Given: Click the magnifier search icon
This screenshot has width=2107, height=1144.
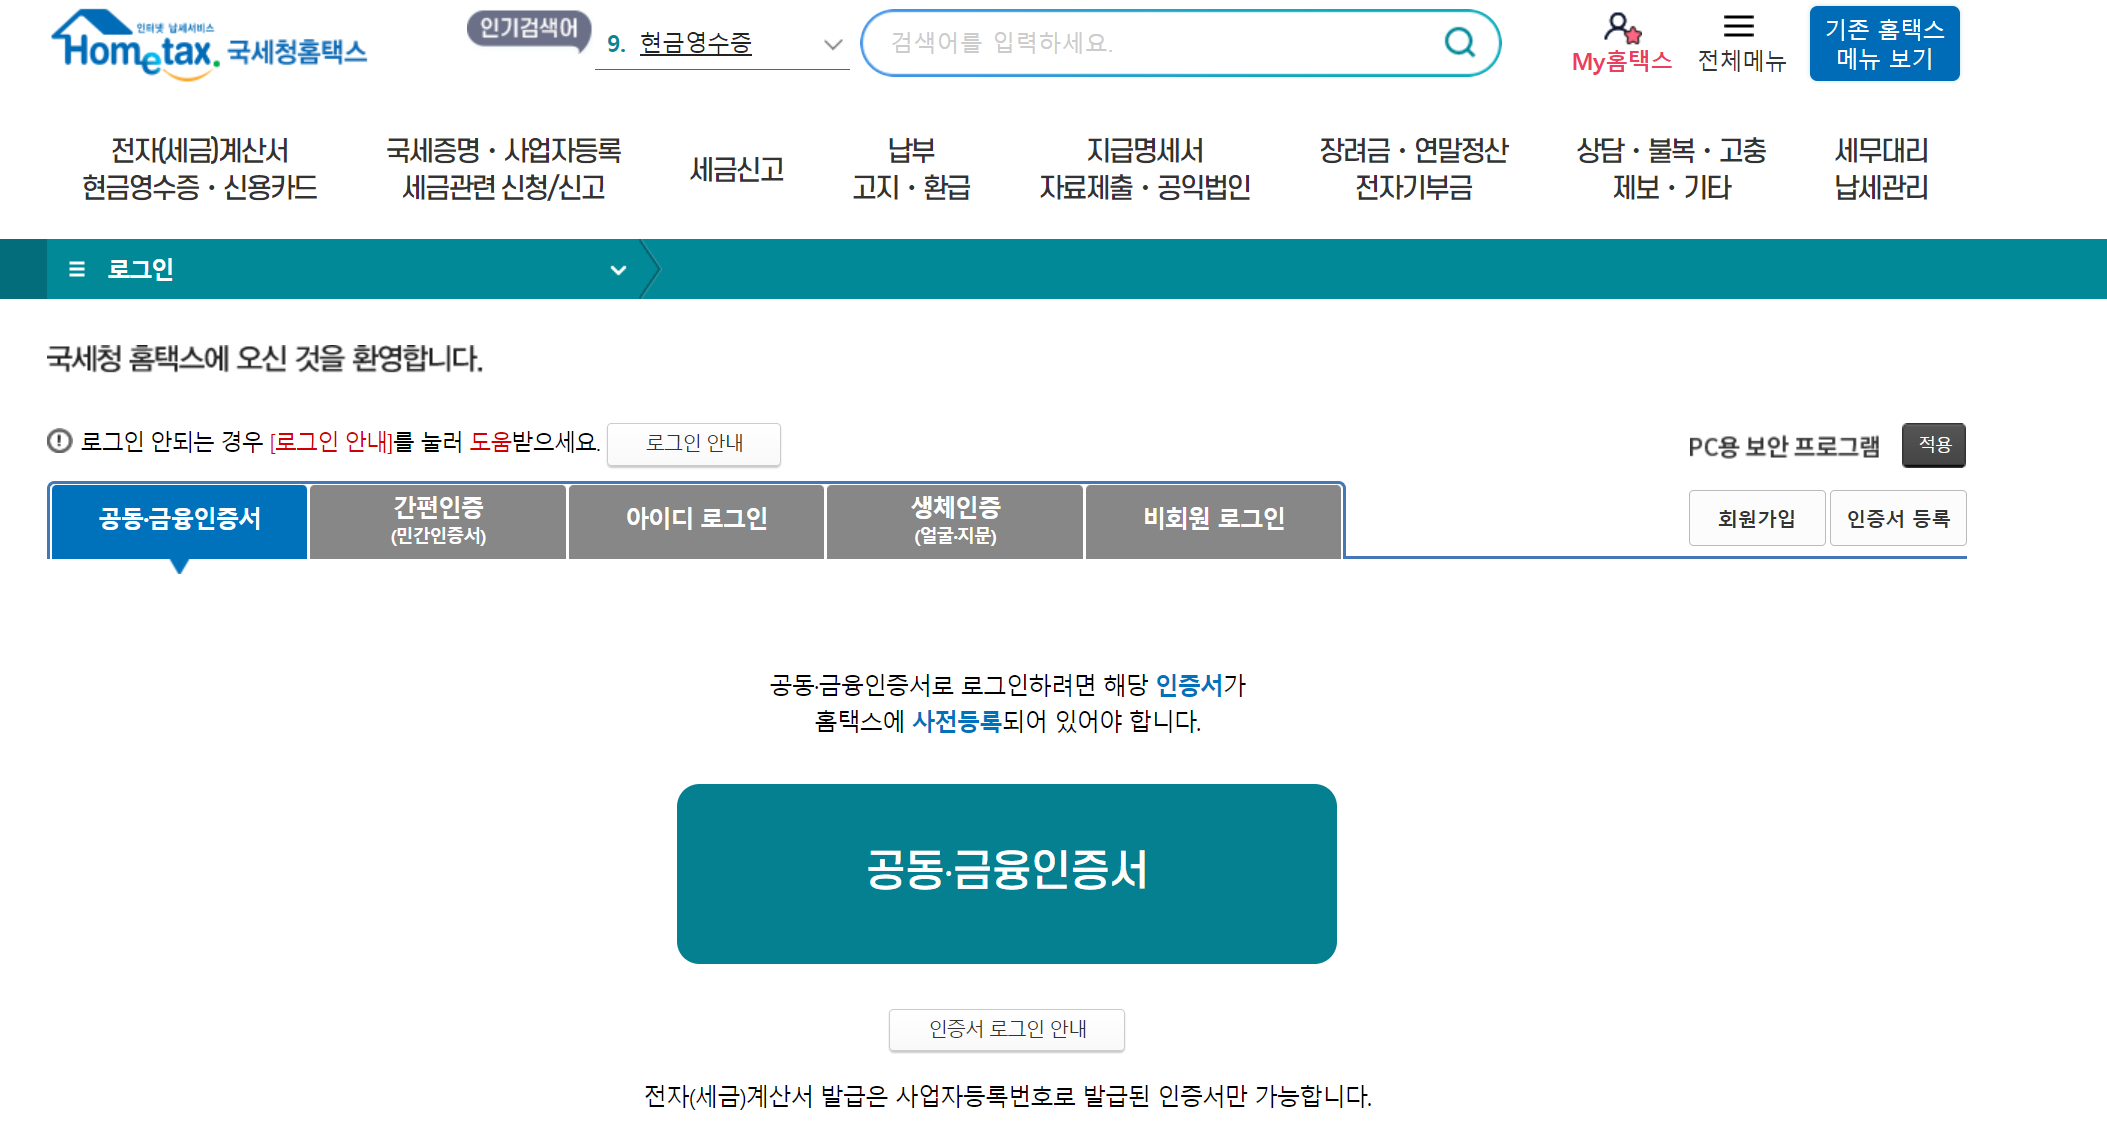Looking at the screenshot, I should pos(1459,42).
